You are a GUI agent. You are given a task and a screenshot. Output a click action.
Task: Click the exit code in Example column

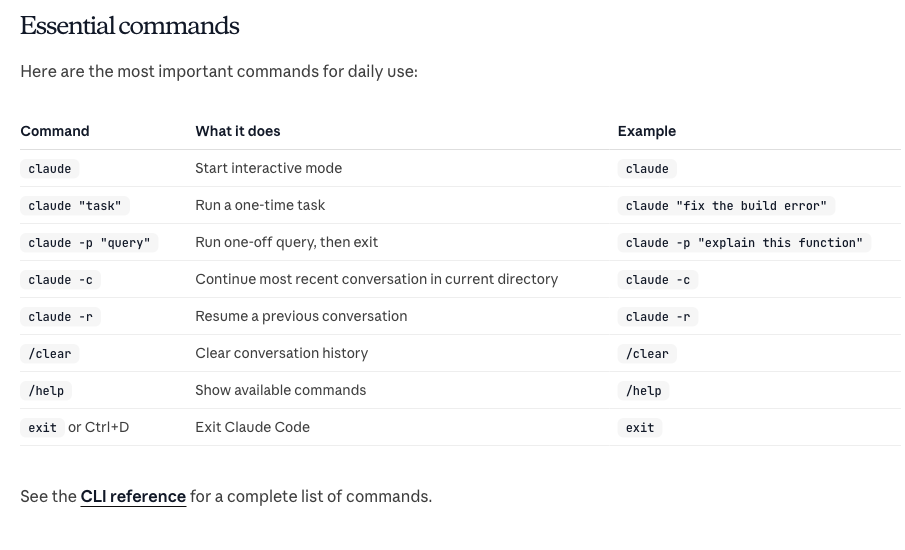[x=640, y=427]
